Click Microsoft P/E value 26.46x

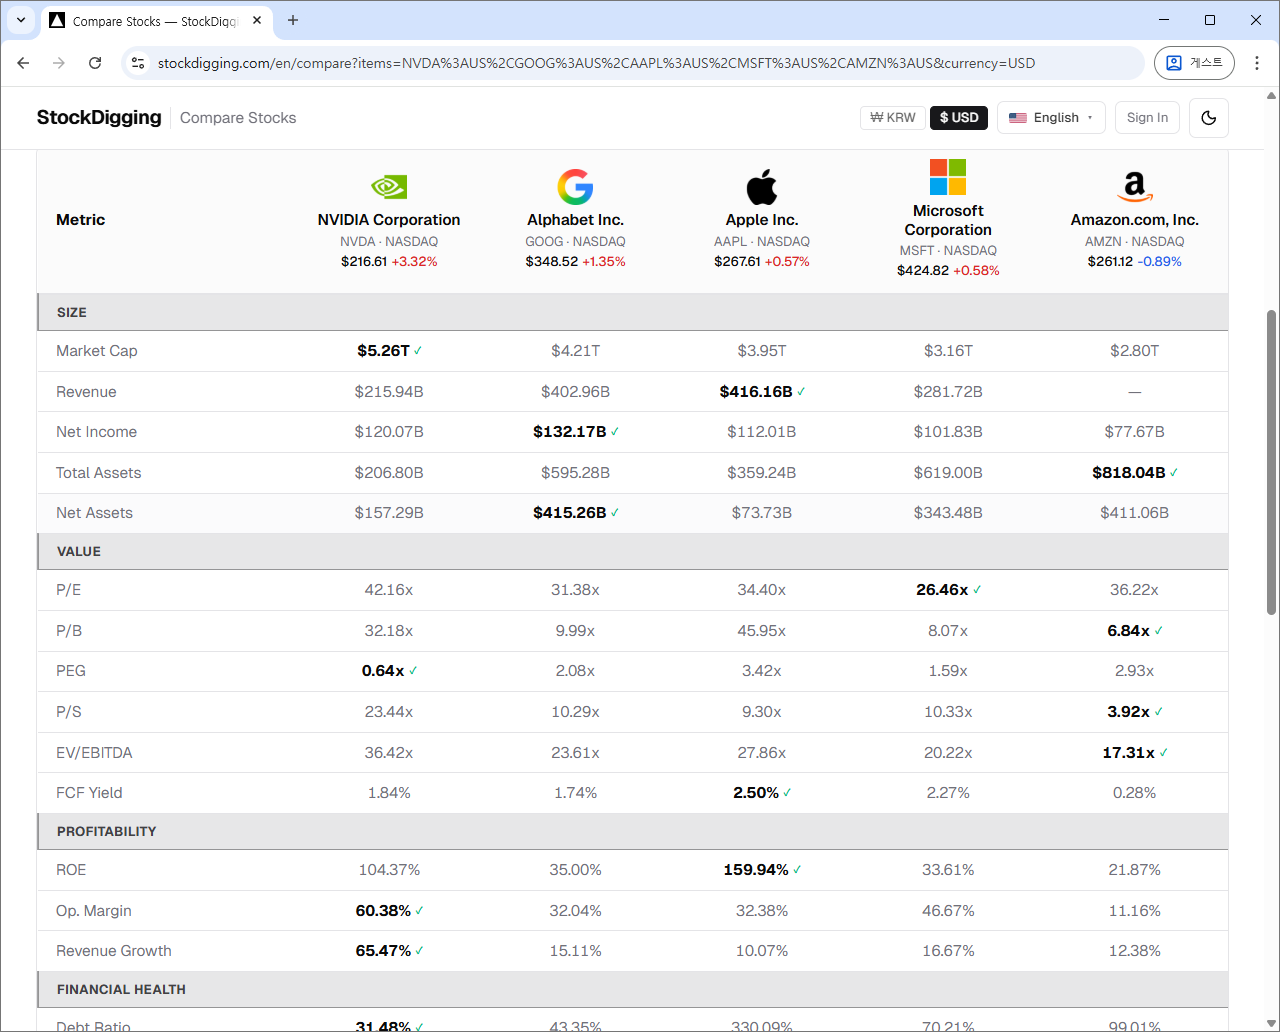tap(942, 590)
